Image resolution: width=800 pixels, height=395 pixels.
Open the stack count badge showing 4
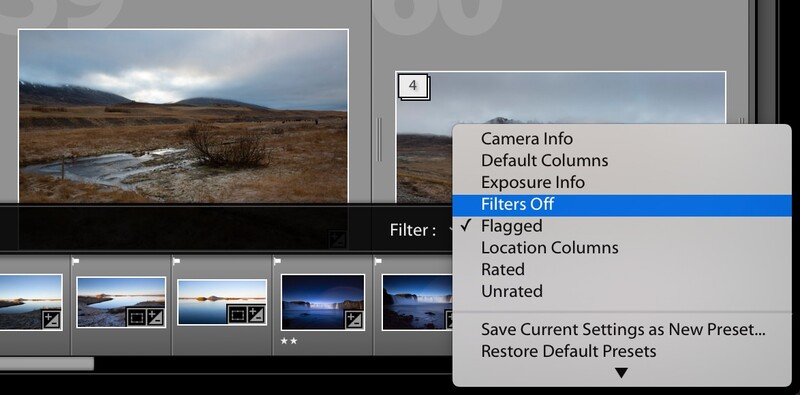413,87
